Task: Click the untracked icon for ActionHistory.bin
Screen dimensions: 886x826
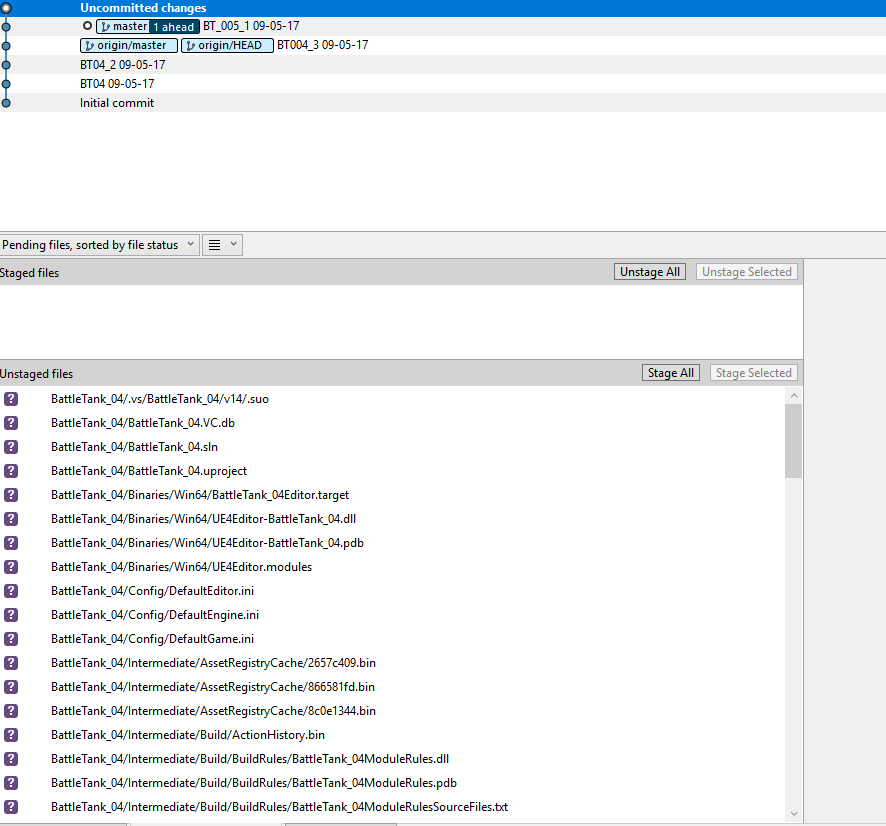Action: (11, 735)
